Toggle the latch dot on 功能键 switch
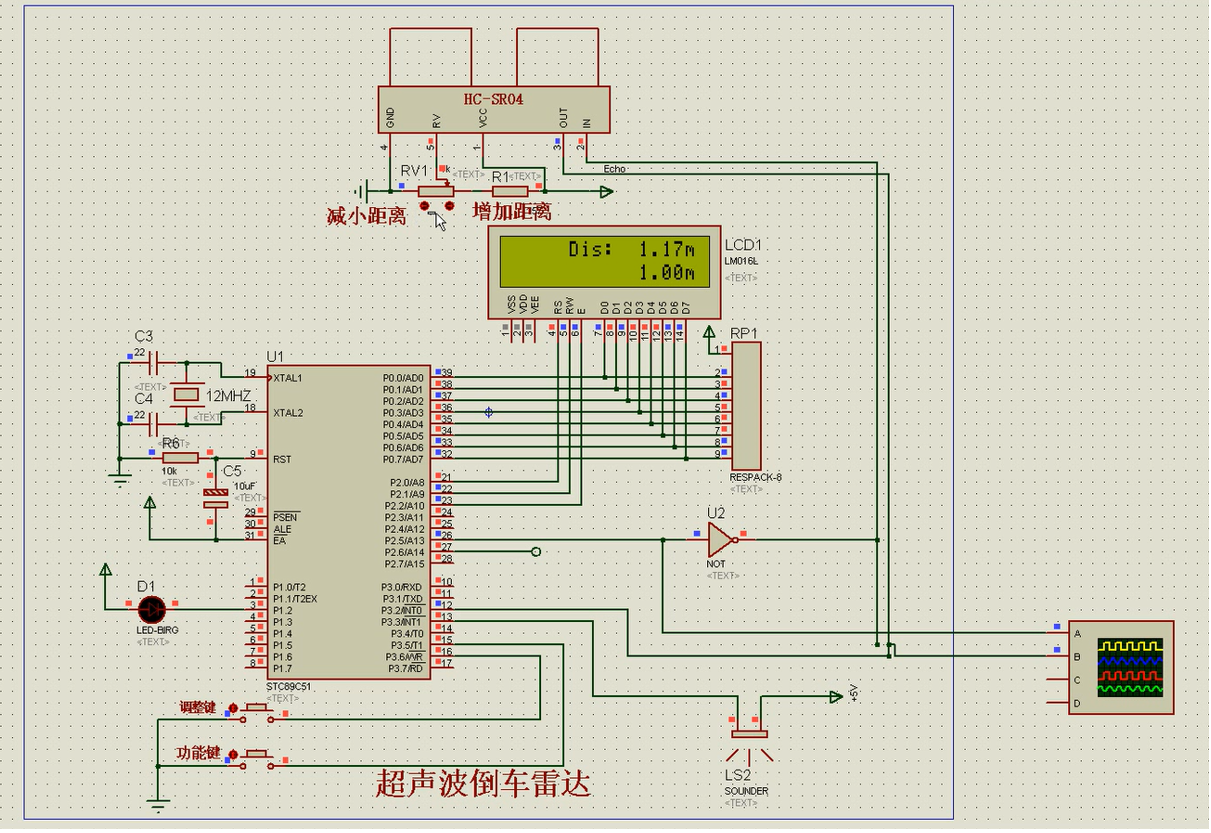 (234, 755)
